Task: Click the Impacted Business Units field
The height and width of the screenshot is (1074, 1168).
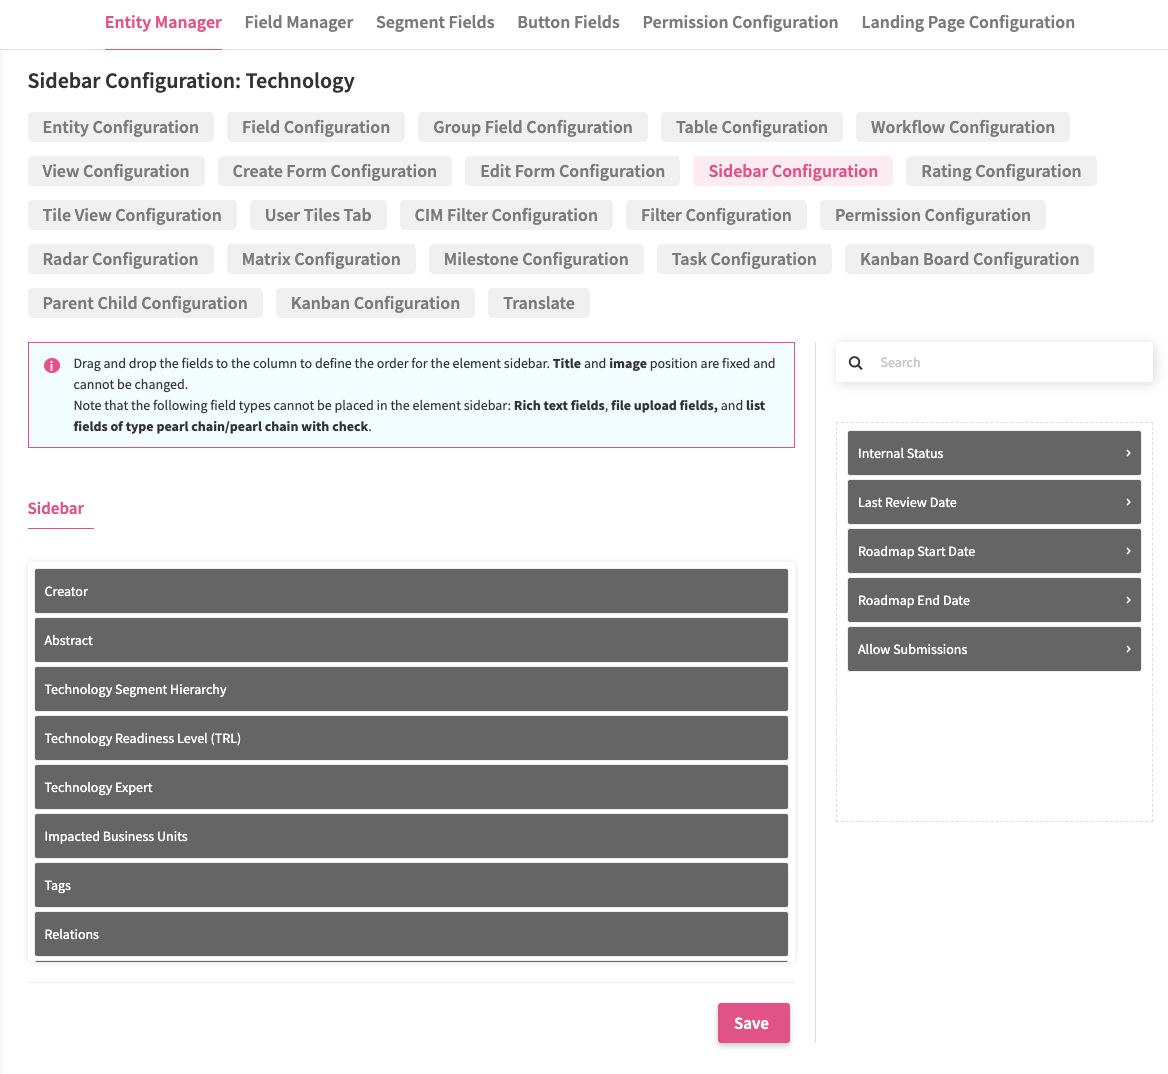Action: [x=411, y=836]
